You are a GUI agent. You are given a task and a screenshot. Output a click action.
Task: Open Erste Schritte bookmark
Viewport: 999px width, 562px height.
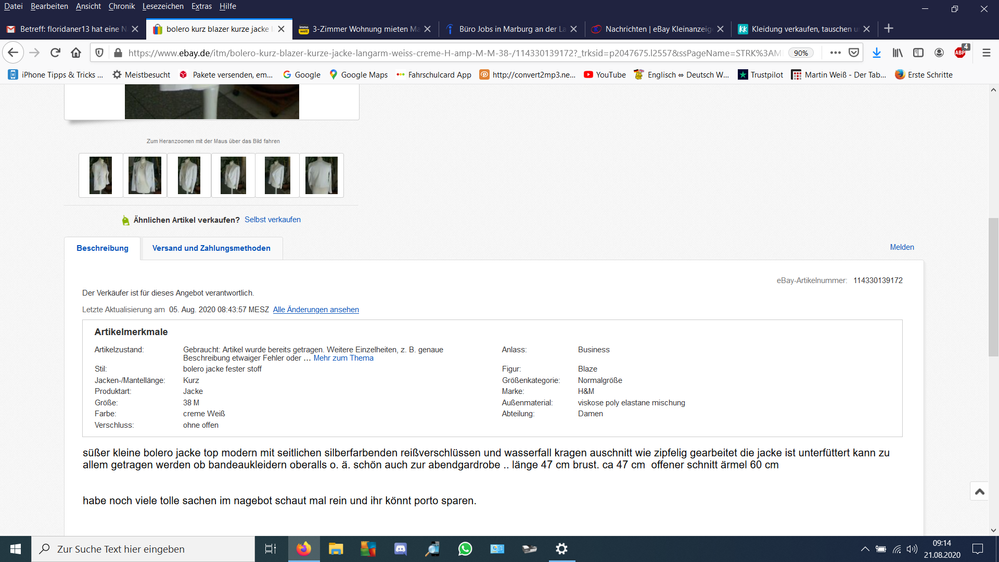[923, 75]
